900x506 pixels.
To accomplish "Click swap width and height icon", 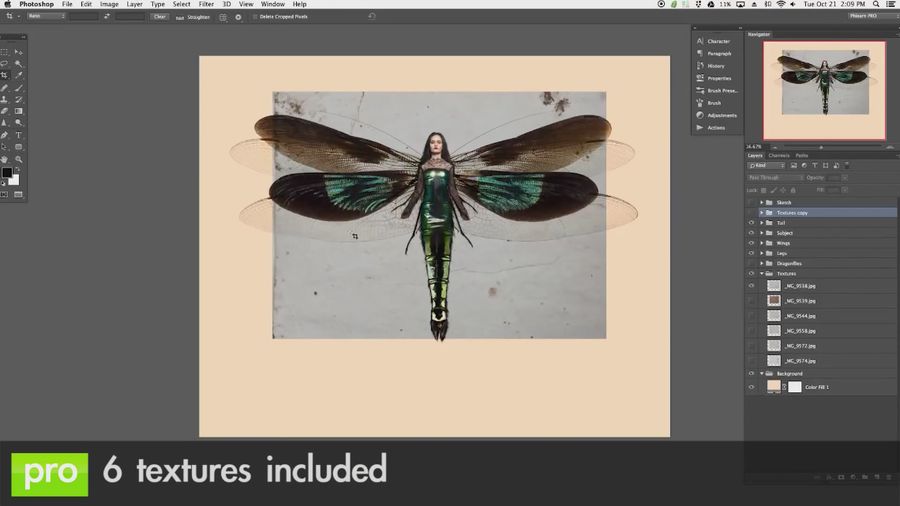I will 107,17.
